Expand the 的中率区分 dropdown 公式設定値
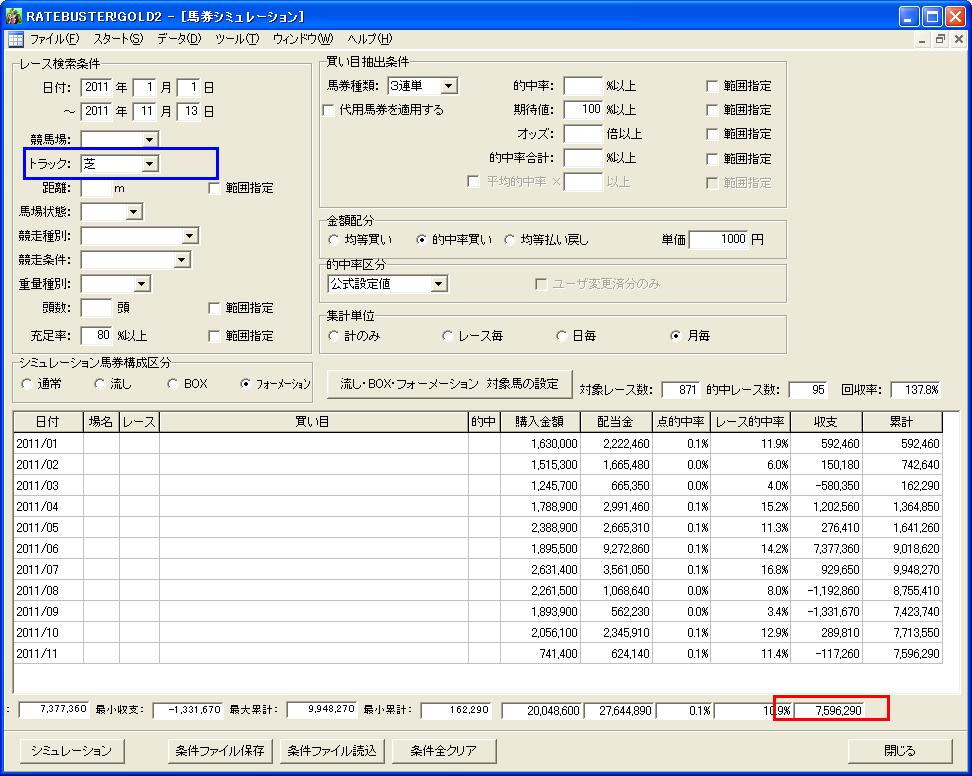972x776 pixels. tap(438, 284)
